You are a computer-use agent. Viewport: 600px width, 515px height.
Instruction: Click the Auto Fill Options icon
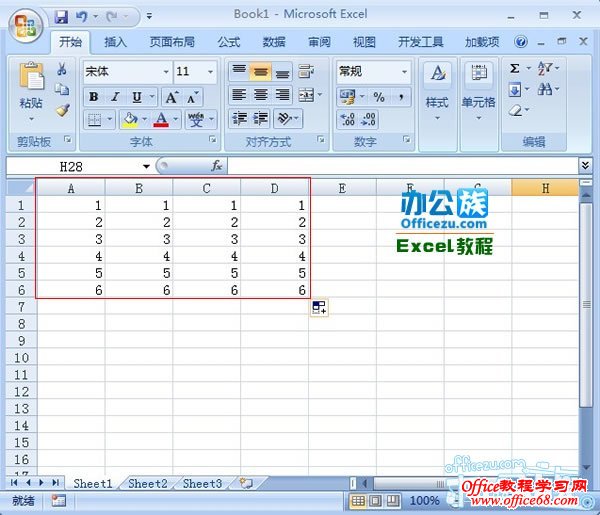point(319,307)
